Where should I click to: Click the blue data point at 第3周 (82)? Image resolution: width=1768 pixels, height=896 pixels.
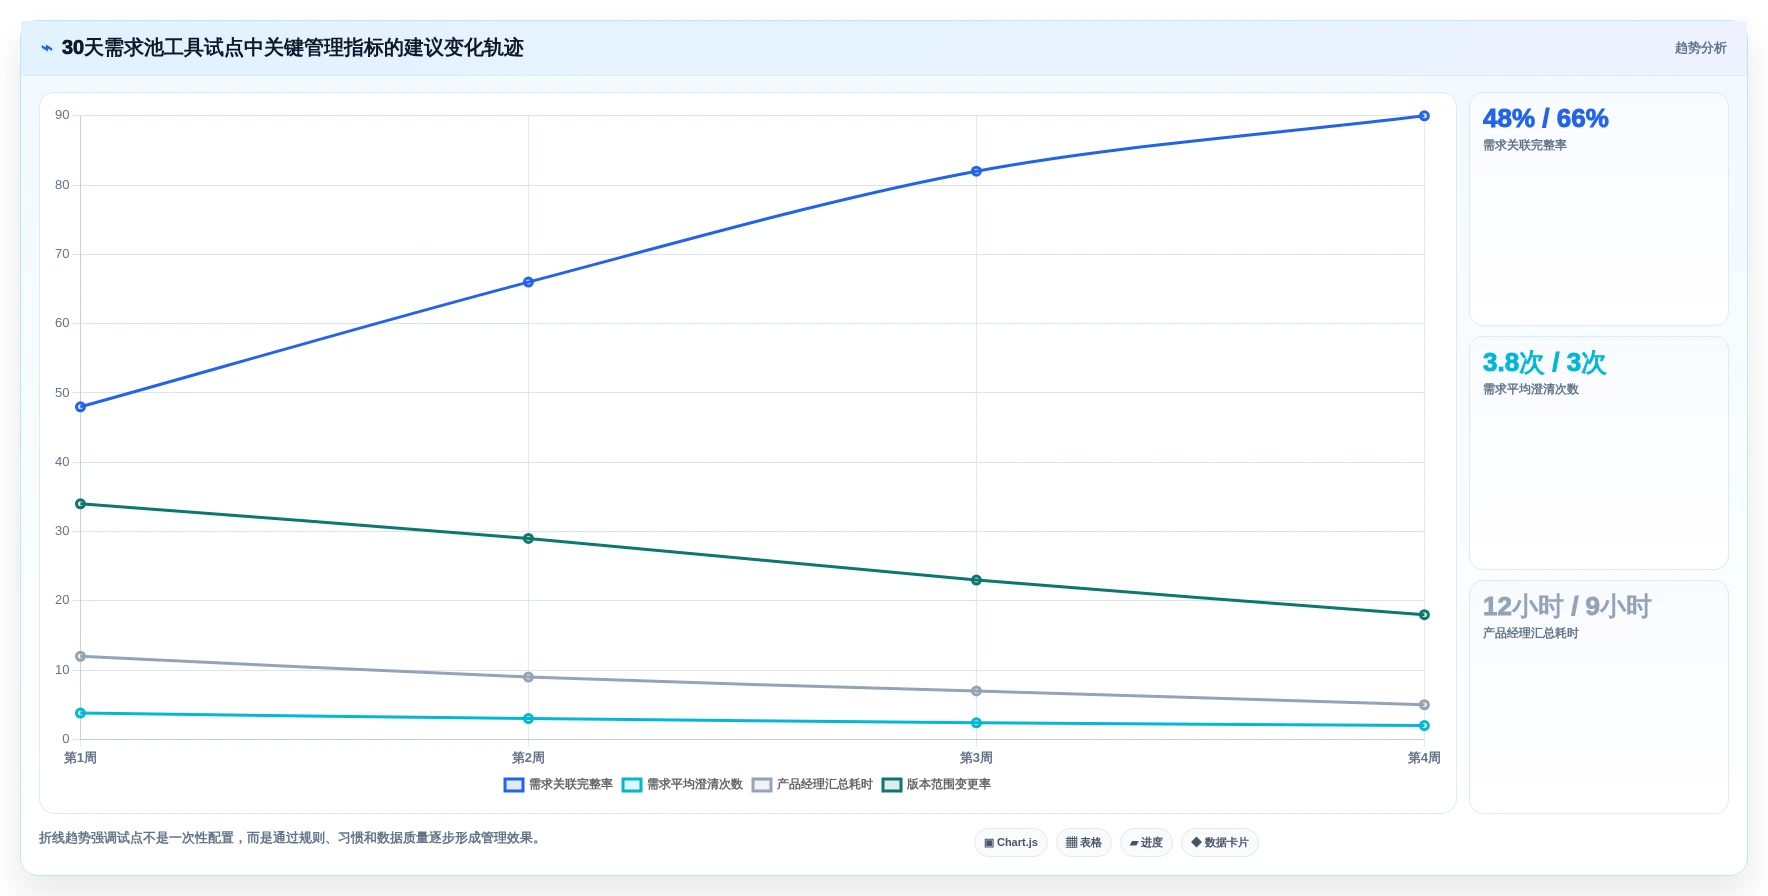click(x=976, y=172)
